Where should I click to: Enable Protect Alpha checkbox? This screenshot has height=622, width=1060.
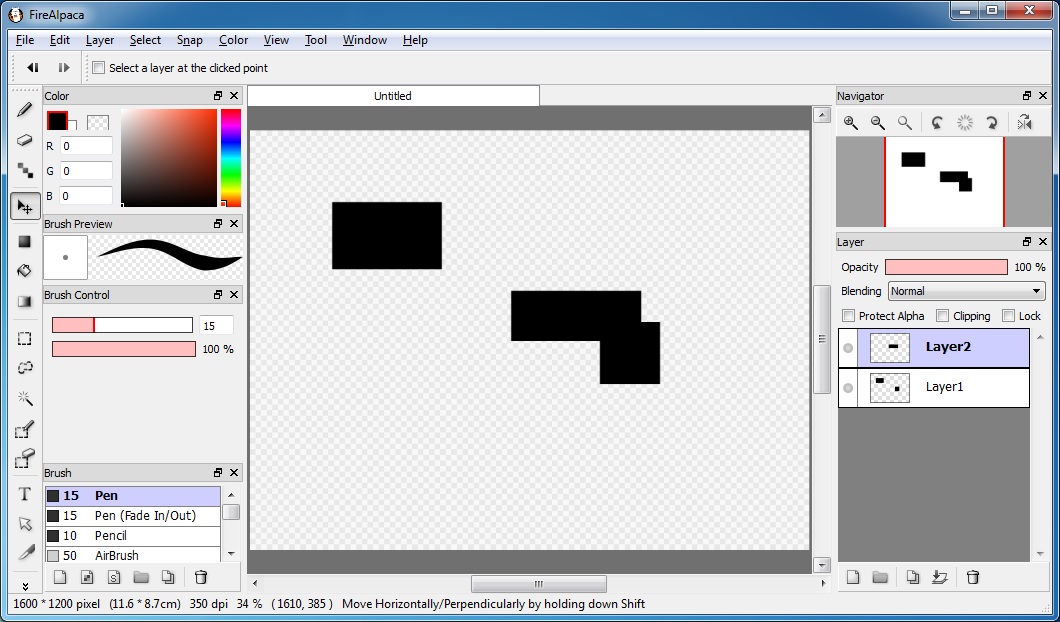pyautogui.click(x=848, y=316)
